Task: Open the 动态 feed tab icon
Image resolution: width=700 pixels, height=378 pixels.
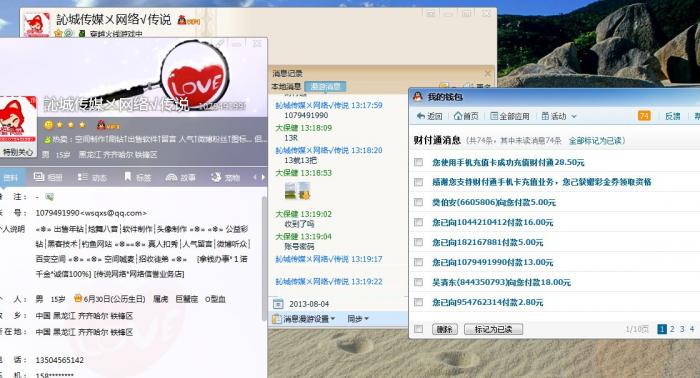Action: (83, 177)
